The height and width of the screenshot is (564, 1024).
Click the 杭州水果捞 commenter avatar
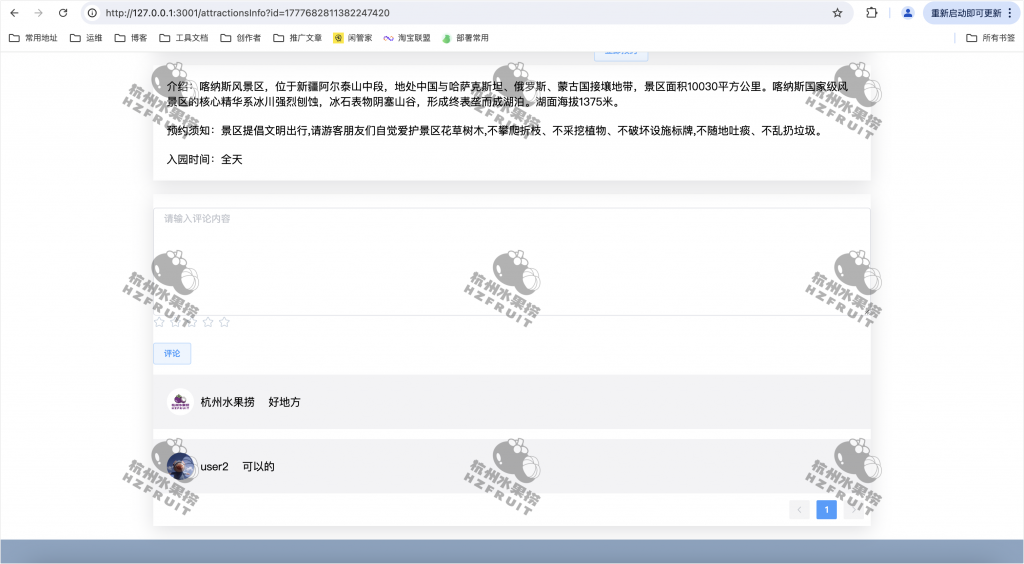180,402
